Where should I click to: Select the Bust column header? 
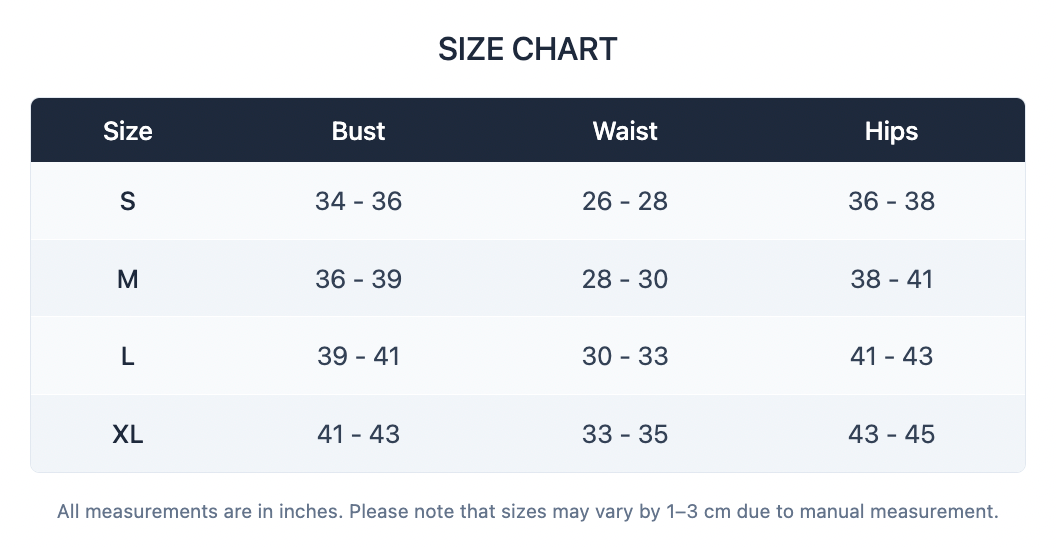[358, 131]
